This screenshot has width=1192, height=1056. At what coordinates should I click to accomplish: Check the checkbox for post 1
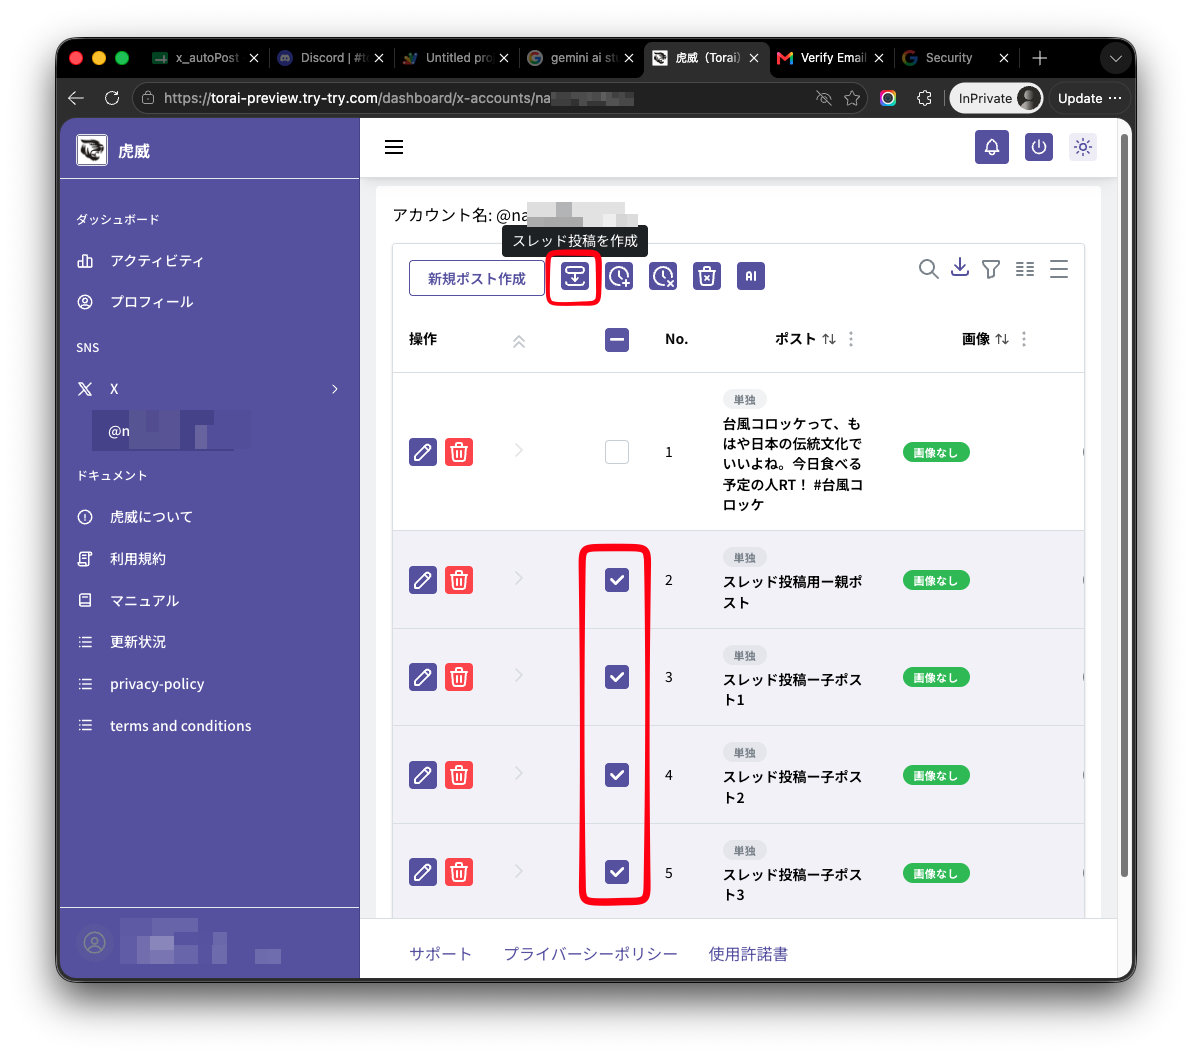click(617, 452)
